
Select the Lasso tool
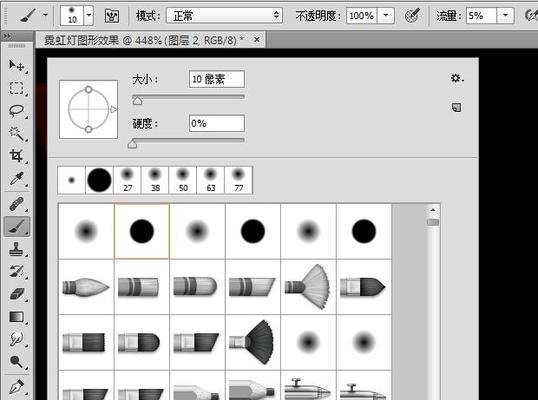pyautogui.click(x=16, y=111)
